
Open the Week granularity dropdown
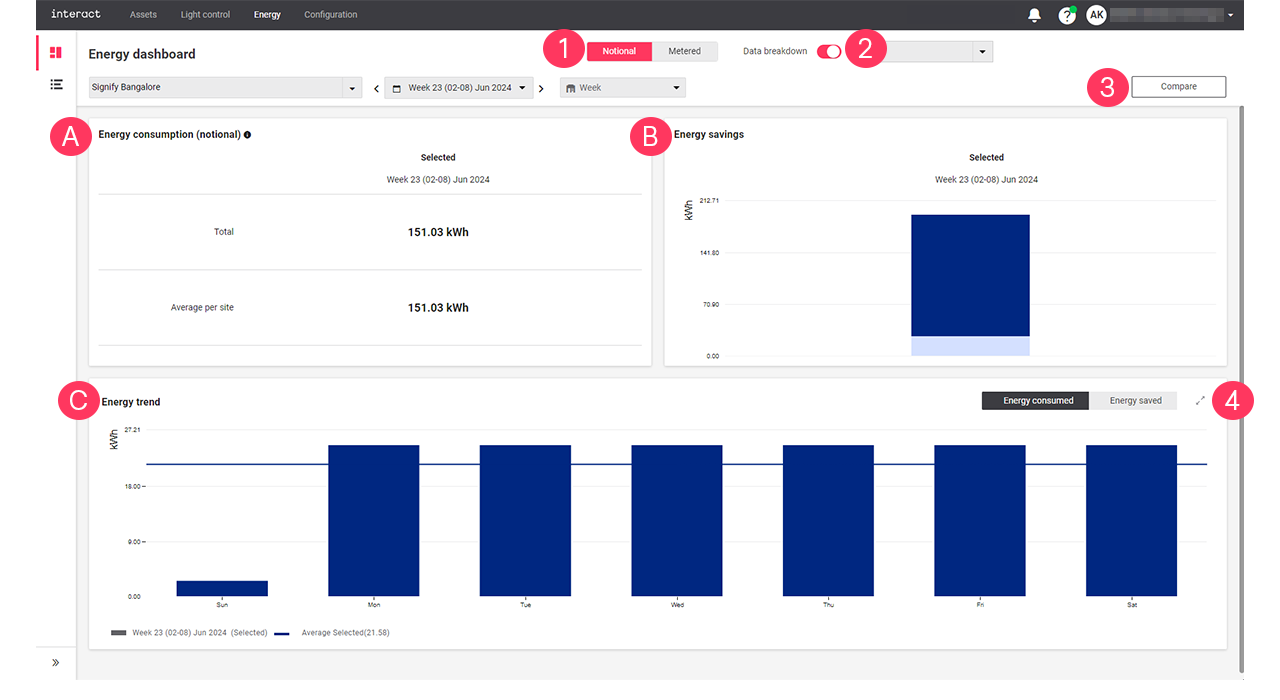pos(622,87)
